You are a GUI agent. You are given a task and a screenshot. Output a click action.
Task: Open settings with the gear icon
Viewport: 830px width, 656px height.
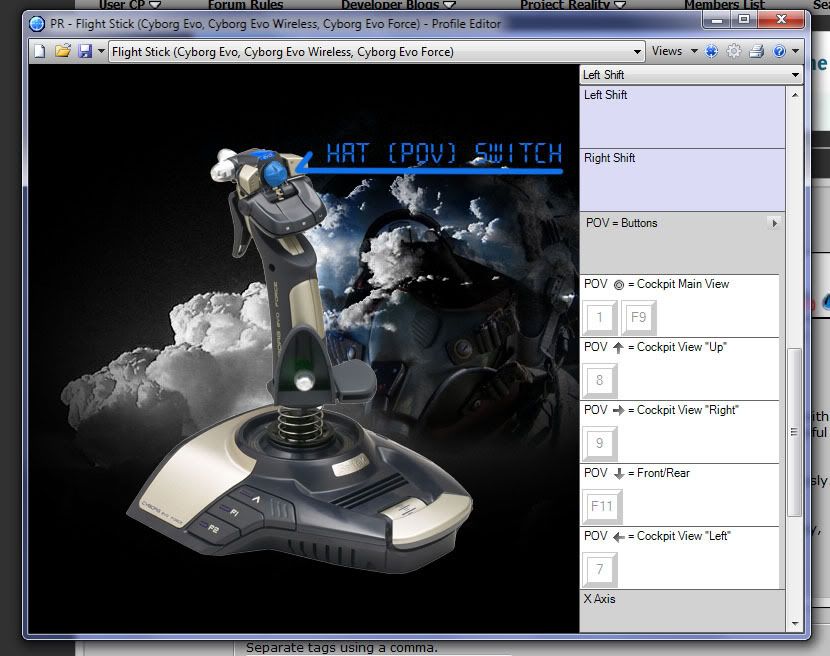tap(734, 51)
